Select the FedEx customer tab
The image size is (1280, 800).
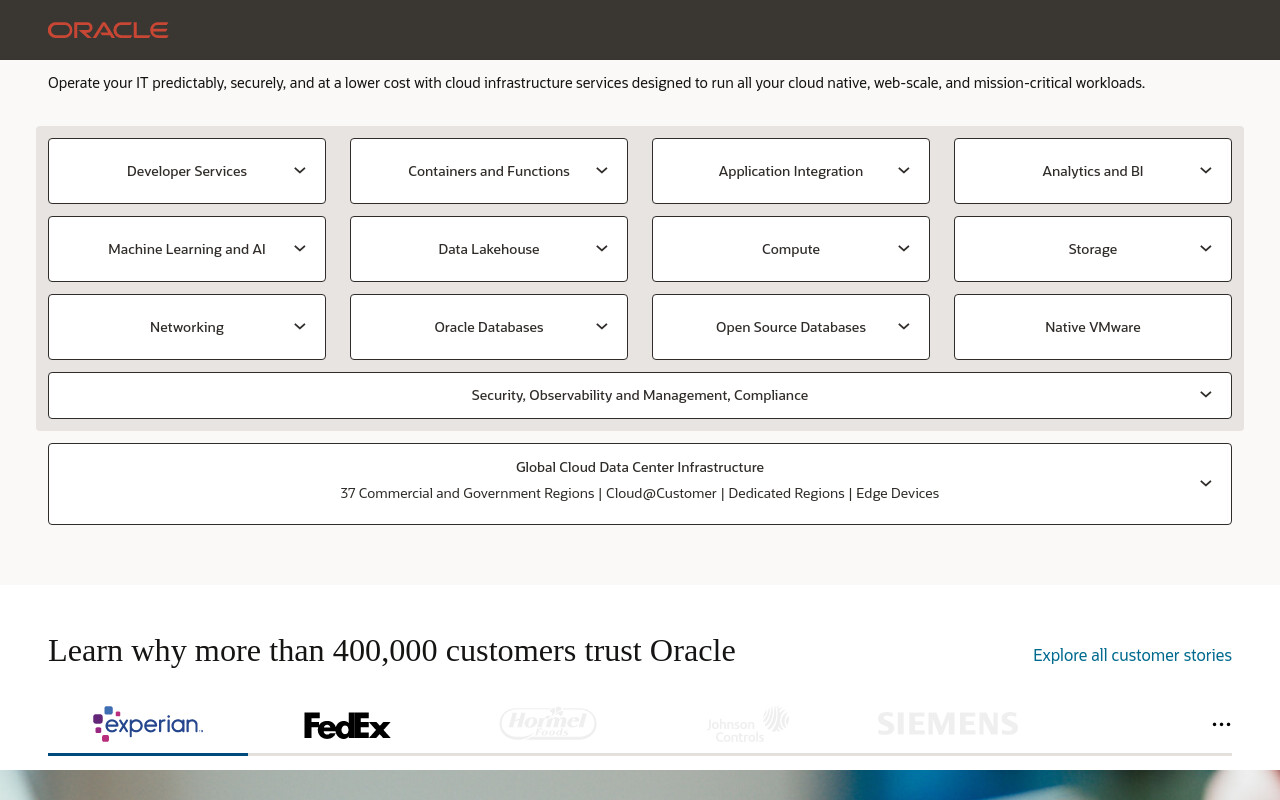(347, 725)
